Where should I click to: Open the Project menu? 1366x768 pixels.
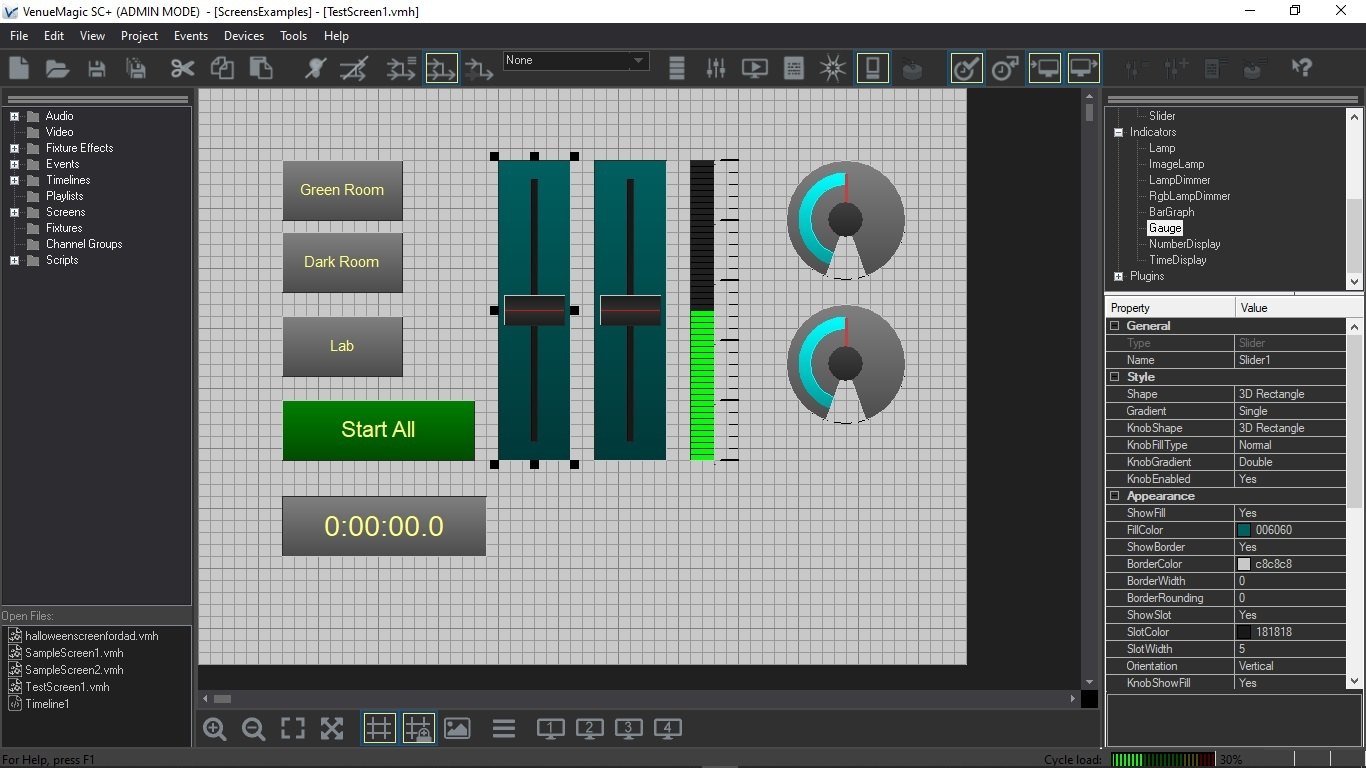click(139, 35)
